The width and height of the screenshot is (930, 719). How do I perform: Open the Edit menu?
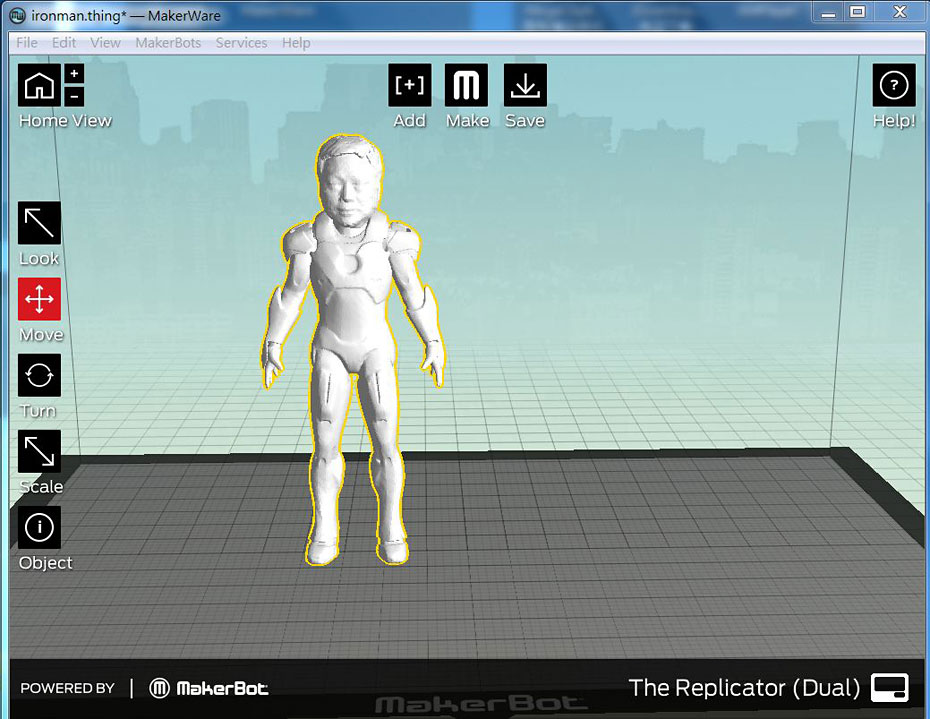point(63,43)
